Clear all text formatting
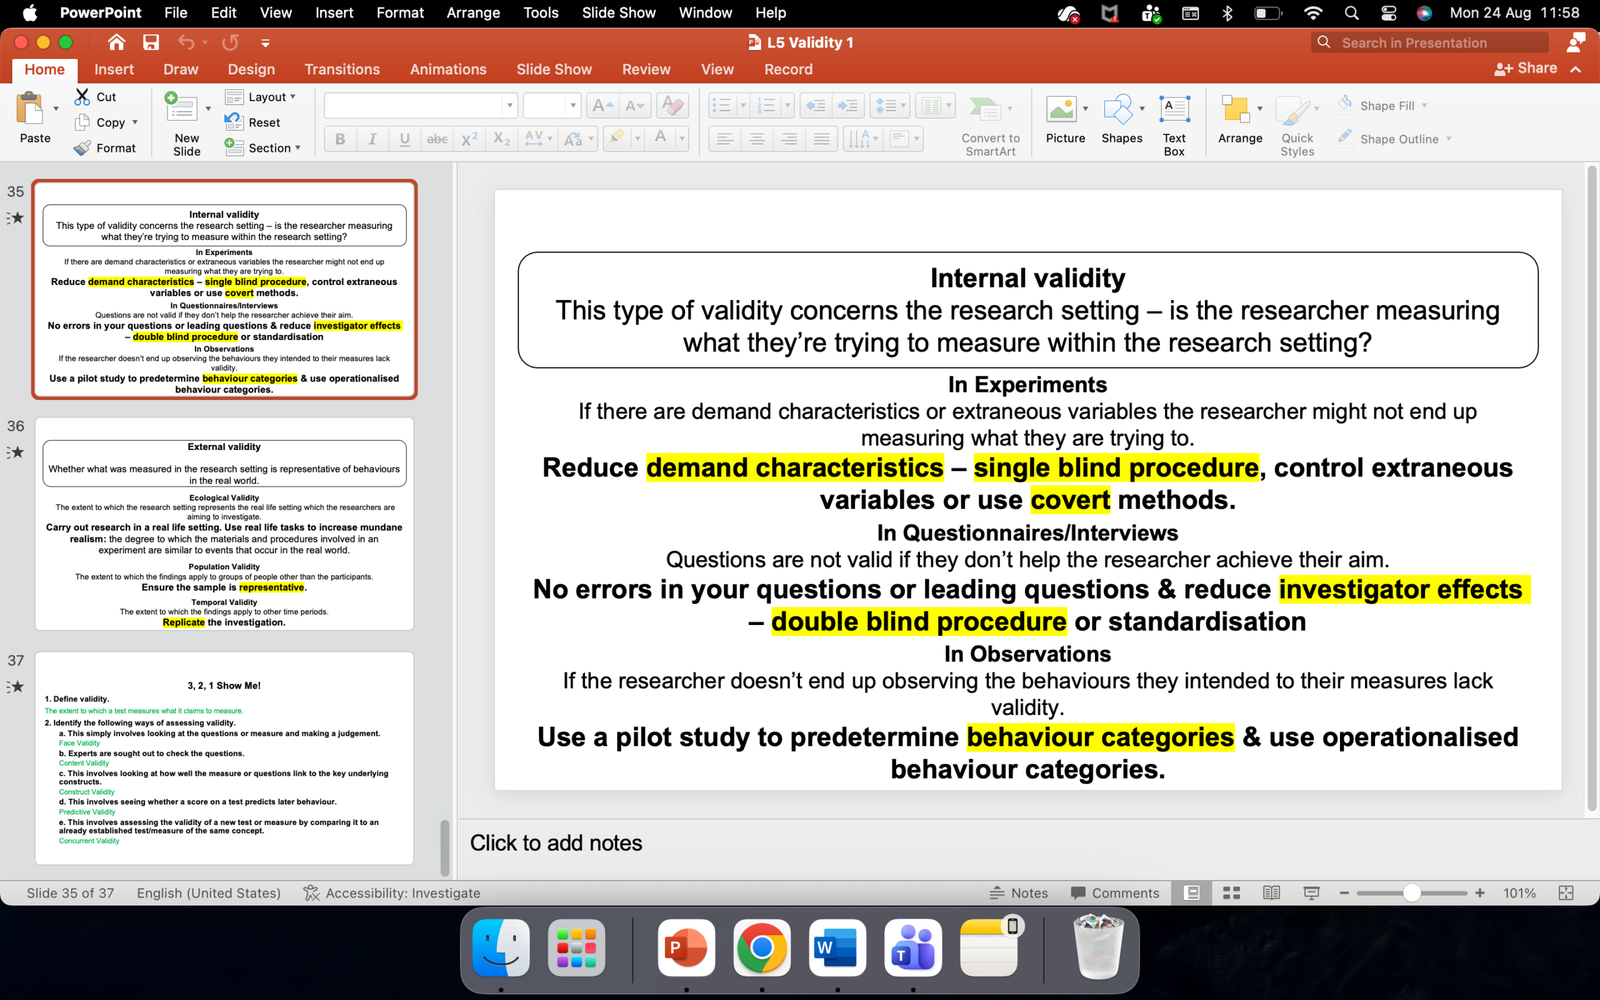 tap(673, 106)
